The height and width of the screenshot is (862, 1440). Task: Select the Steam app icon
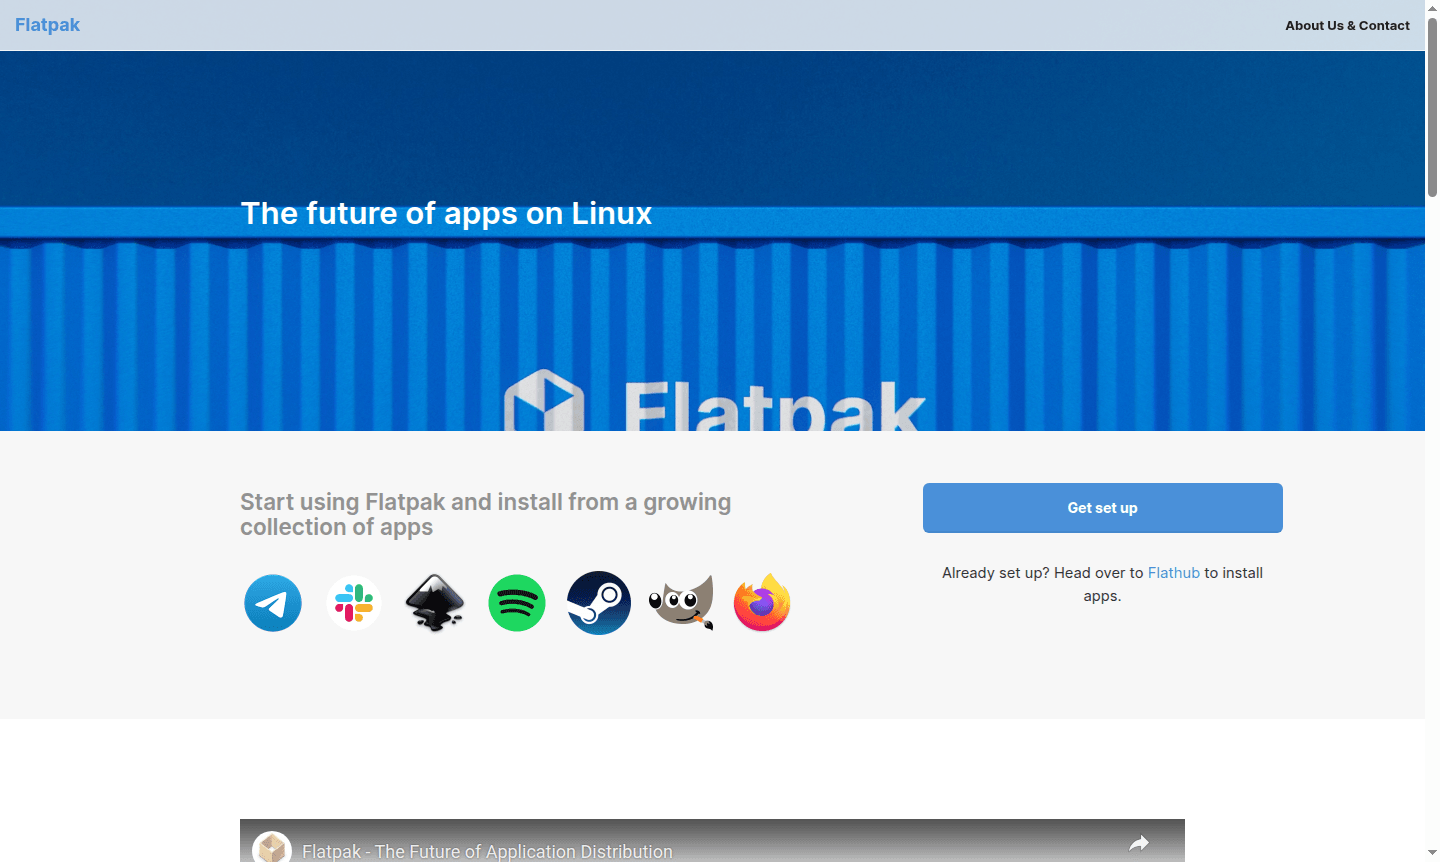[x=598, y=602]
